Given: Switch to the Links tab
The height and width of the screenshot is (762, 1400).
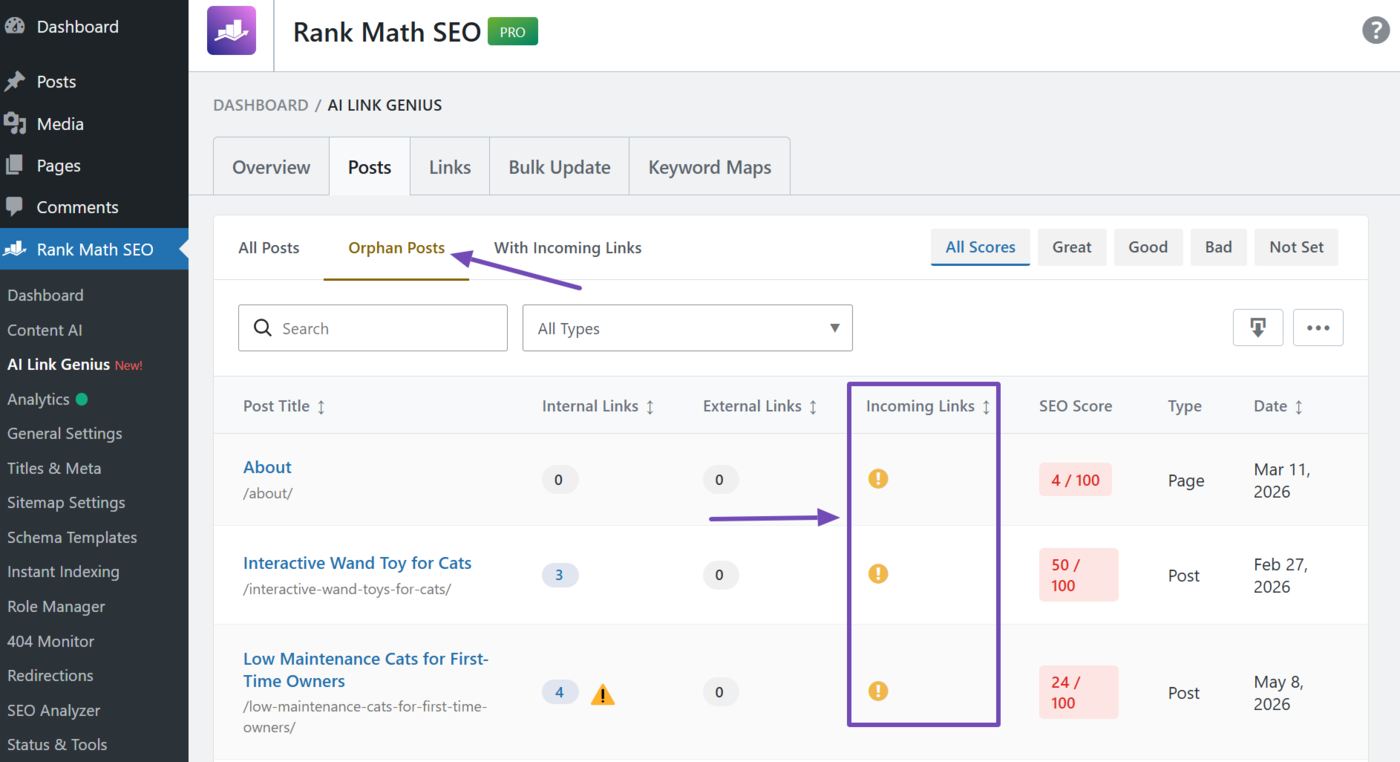Looking at the screenshot, I should [x=450, y=167].
